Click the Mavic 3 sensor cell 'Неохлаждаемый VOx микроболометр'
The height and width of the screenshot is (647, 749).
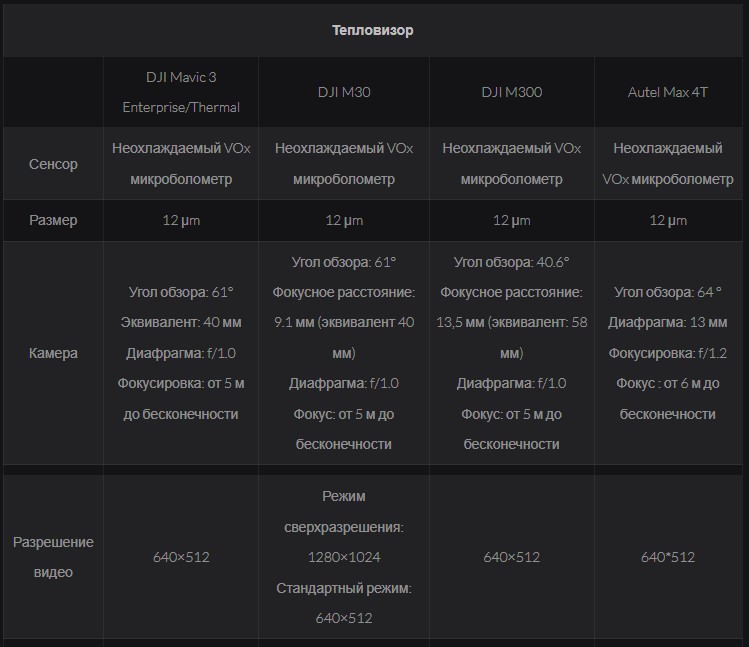181,163
